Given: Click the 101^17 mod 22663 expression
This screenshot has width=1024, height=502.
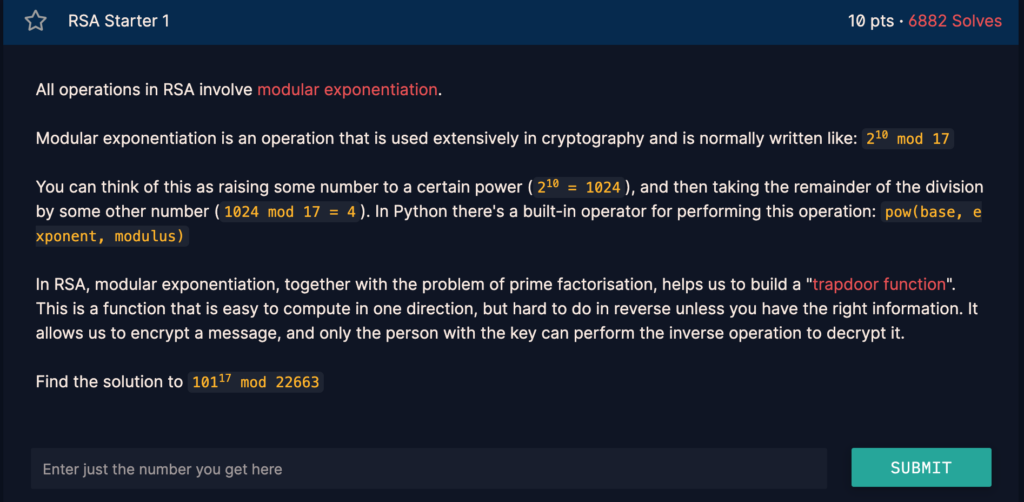Looking at the screenshot, I should (x=256, y=383).
